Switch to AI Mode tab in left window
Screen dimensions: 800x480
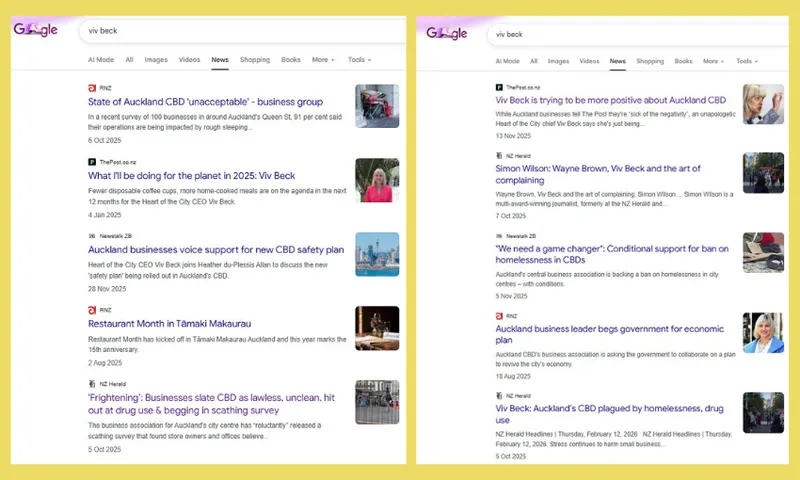point(101,60)
